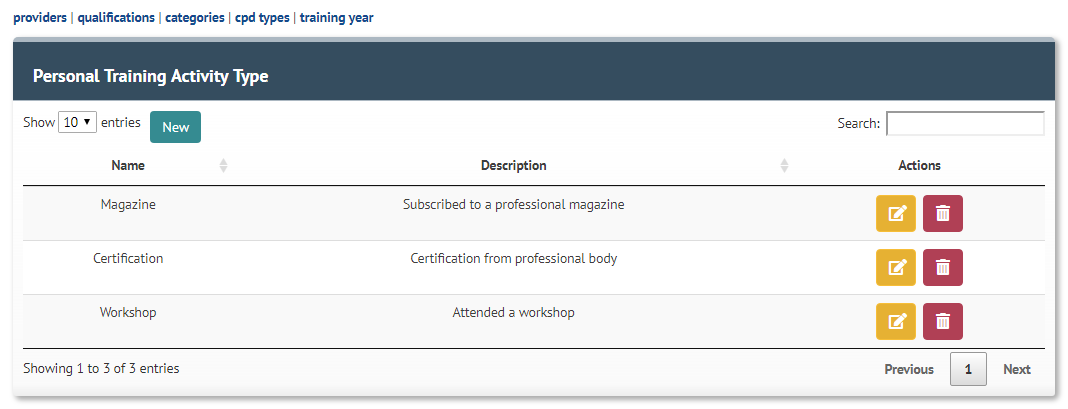Edit the Workshop entry
Image resolution: width=1068 pixels, height=409 pixels.
coord(896,321)
